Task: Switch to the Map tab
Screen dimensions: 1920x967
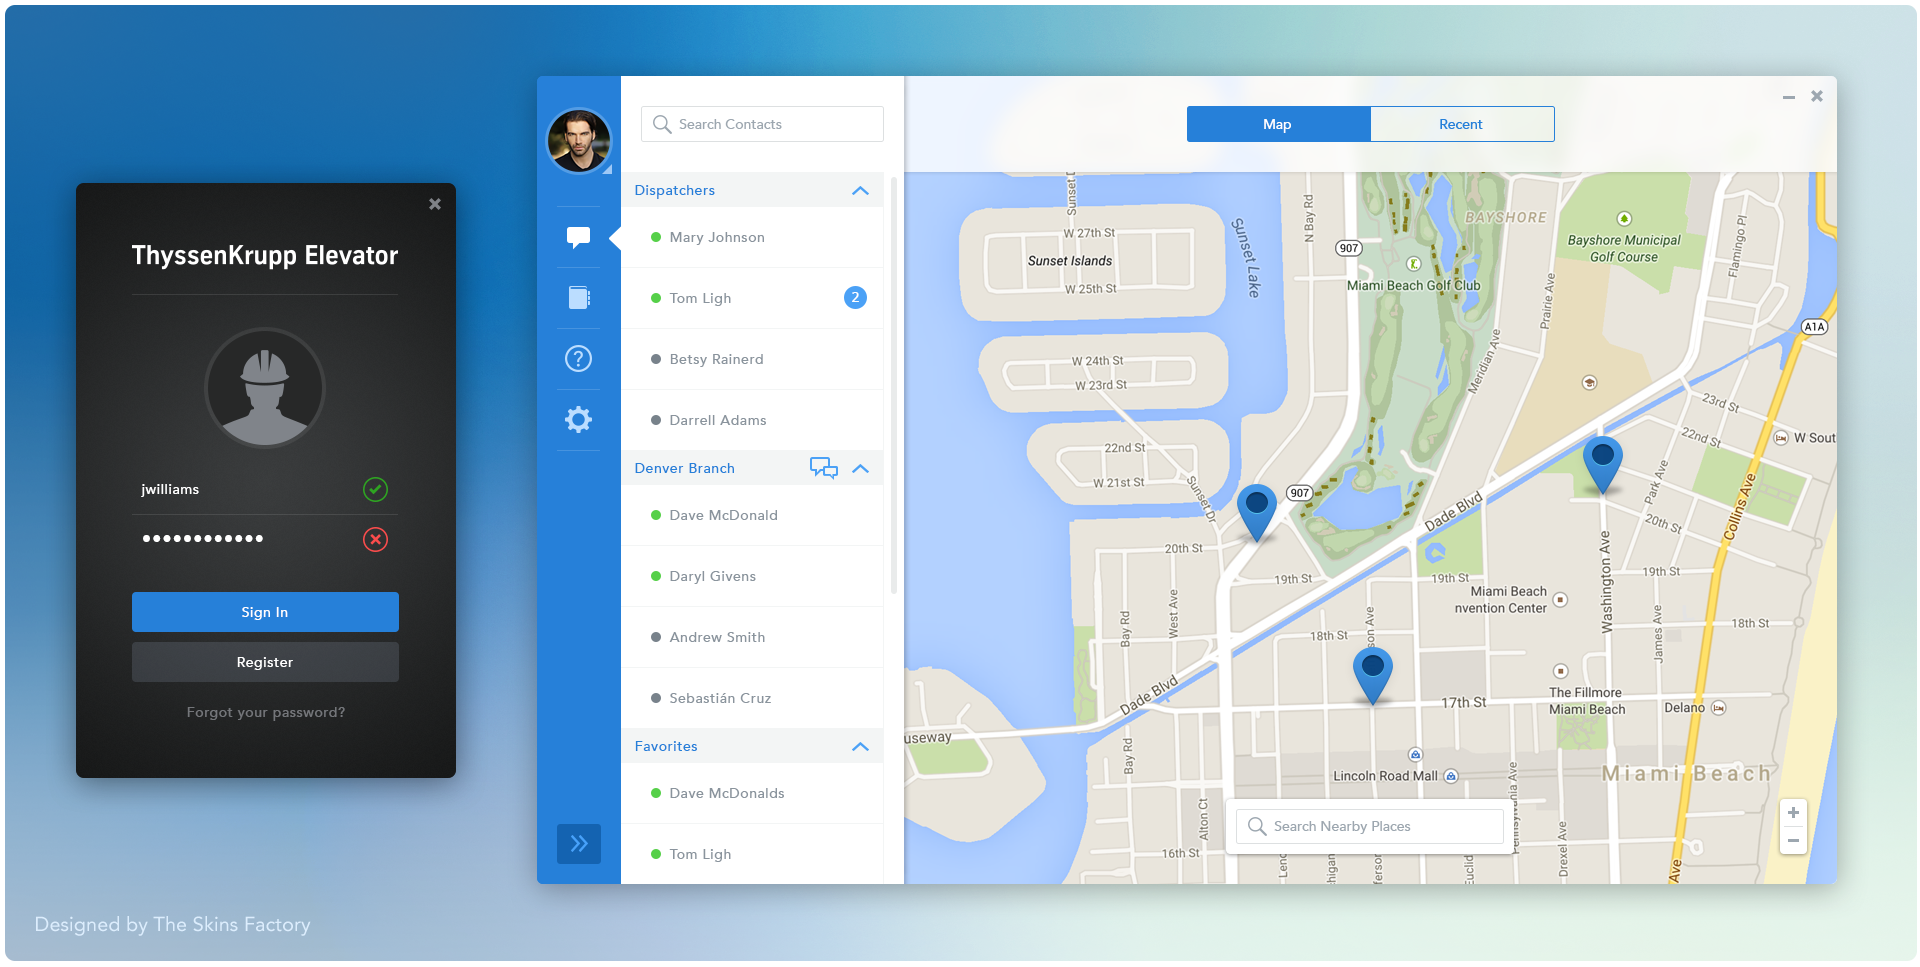Action: [x=1278, y=124]
